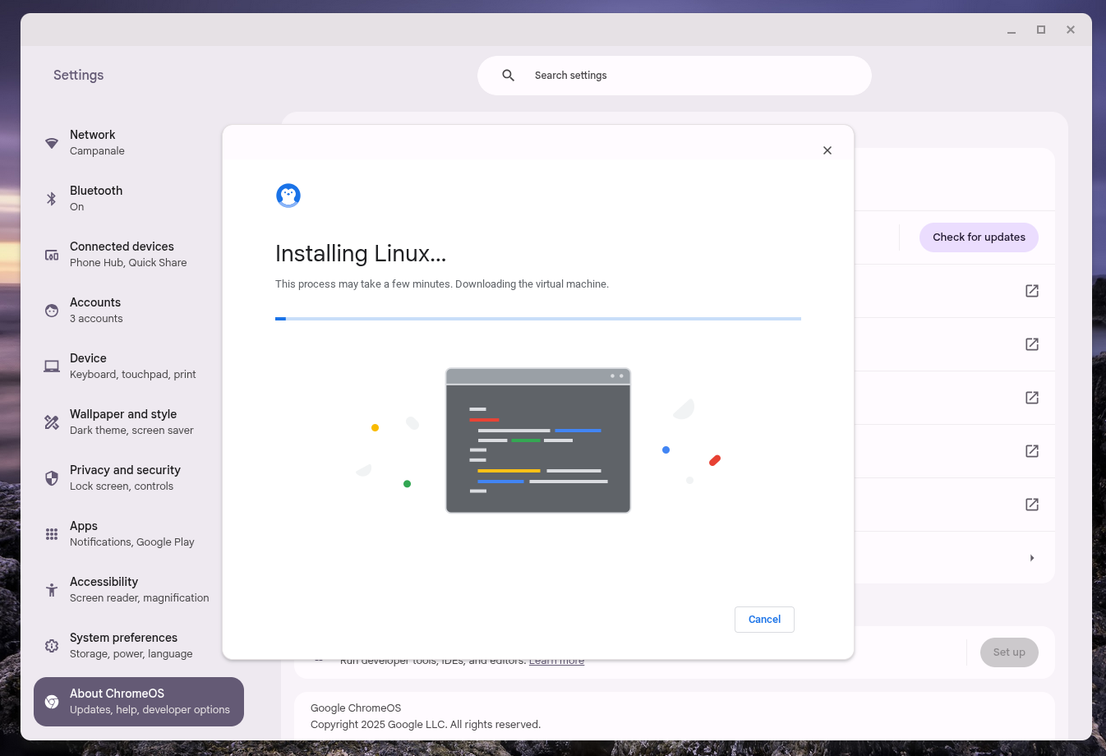Expand the row with the right arrow chevron

pos(1032,558)
